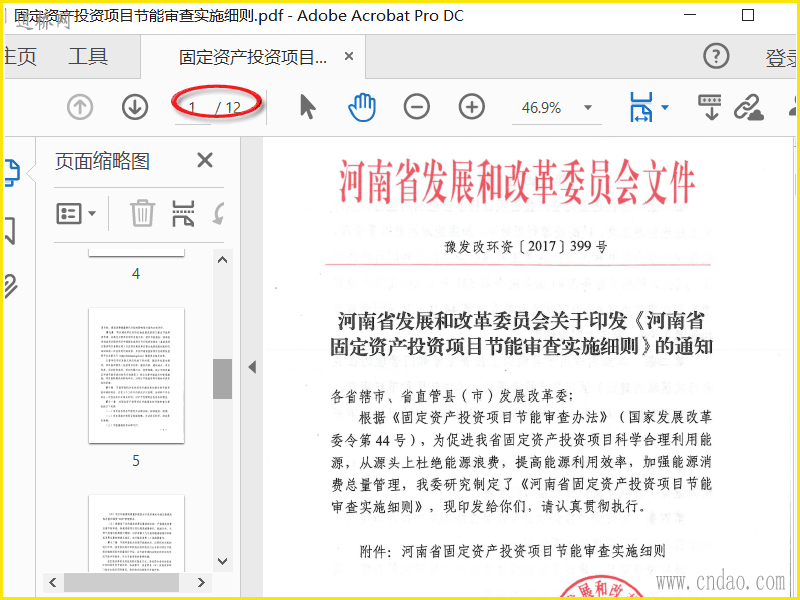The image size is (800, 600).
Task: Click the thumbnail horizontal scroll left arrow
Action: (53, 582)
